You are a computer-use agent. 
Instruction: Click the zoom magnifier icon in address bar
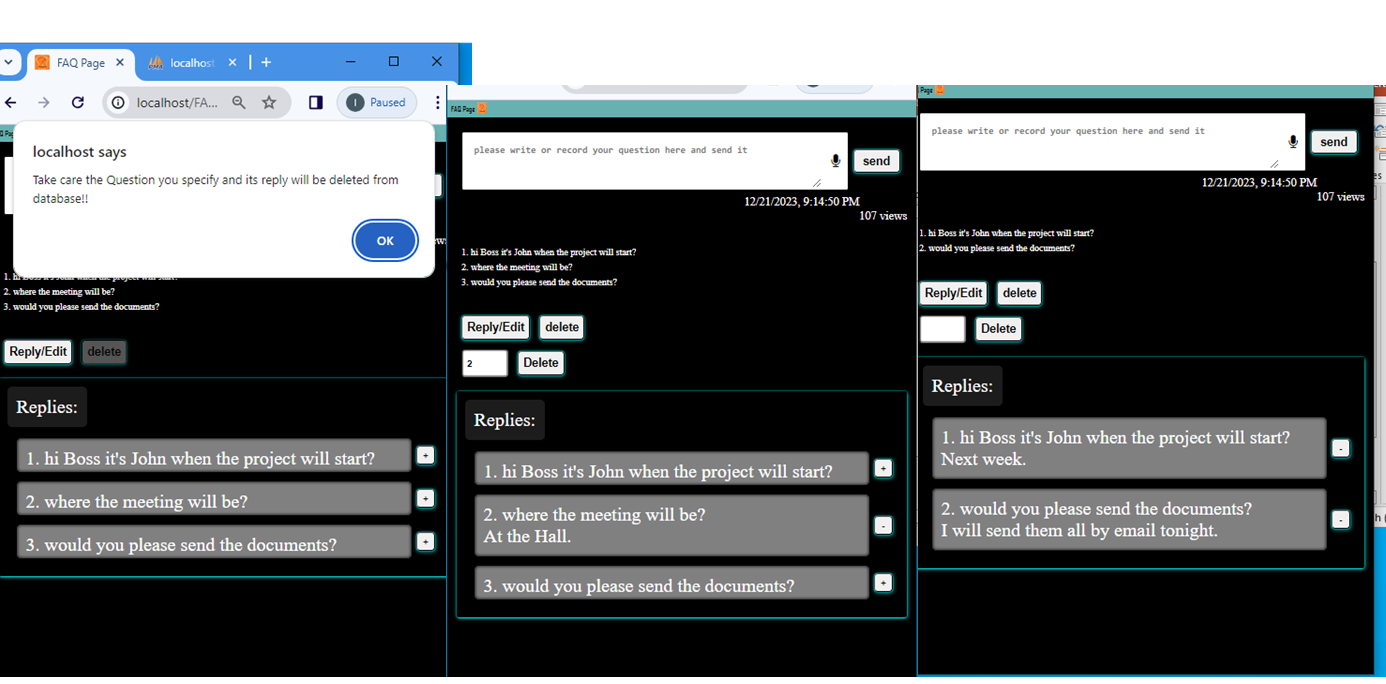[x=239, y=102]
